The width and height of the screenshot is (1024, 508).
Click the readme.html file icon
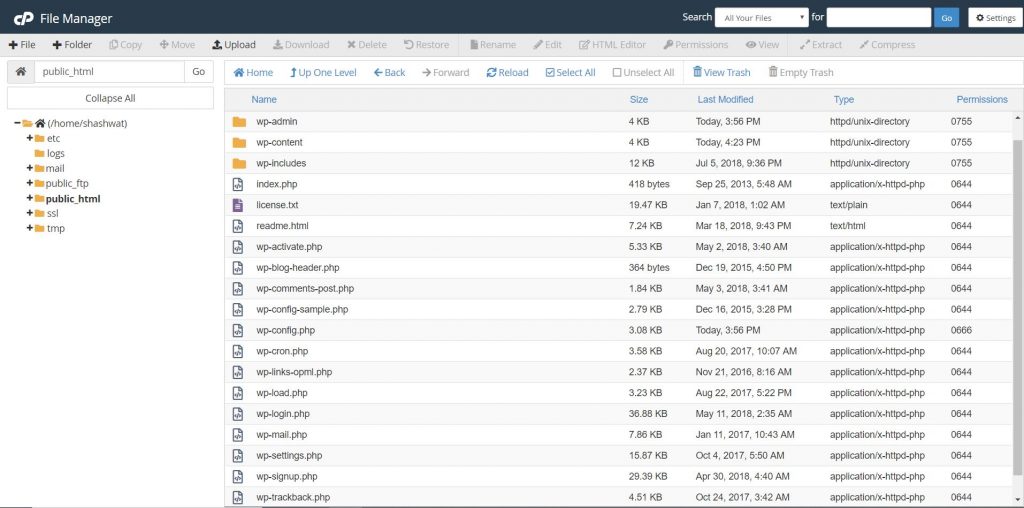tap(238, 226)
